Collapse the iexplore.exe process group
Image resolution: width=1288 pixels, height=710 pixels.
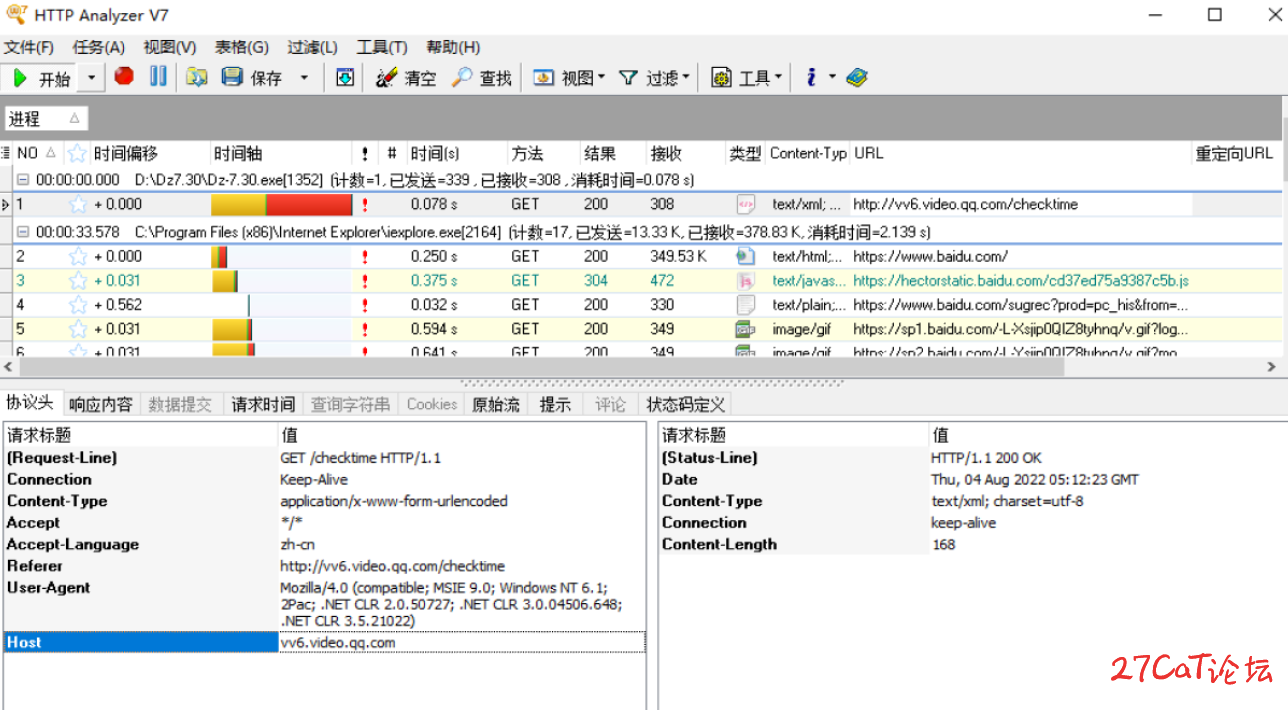[x=22, y=232]
